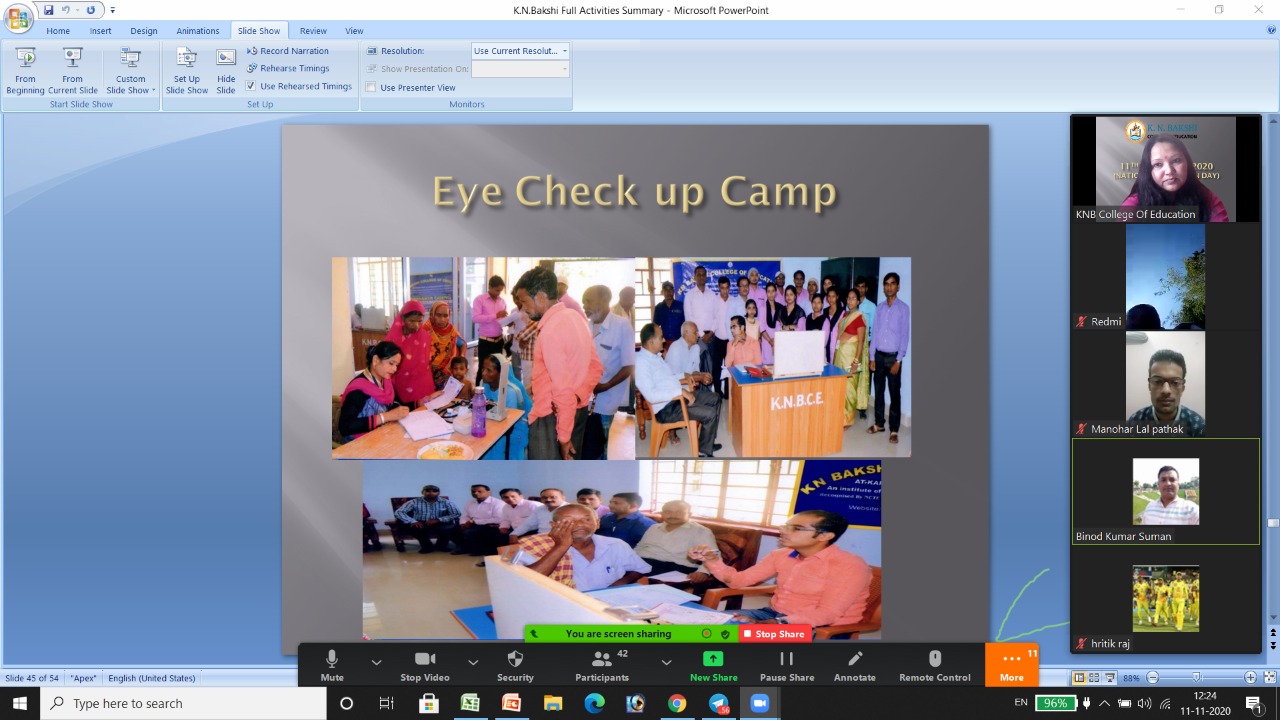1280x720 pixels.
Task: Open Excel from the taskbar
Action: click(x=469, y=703)
